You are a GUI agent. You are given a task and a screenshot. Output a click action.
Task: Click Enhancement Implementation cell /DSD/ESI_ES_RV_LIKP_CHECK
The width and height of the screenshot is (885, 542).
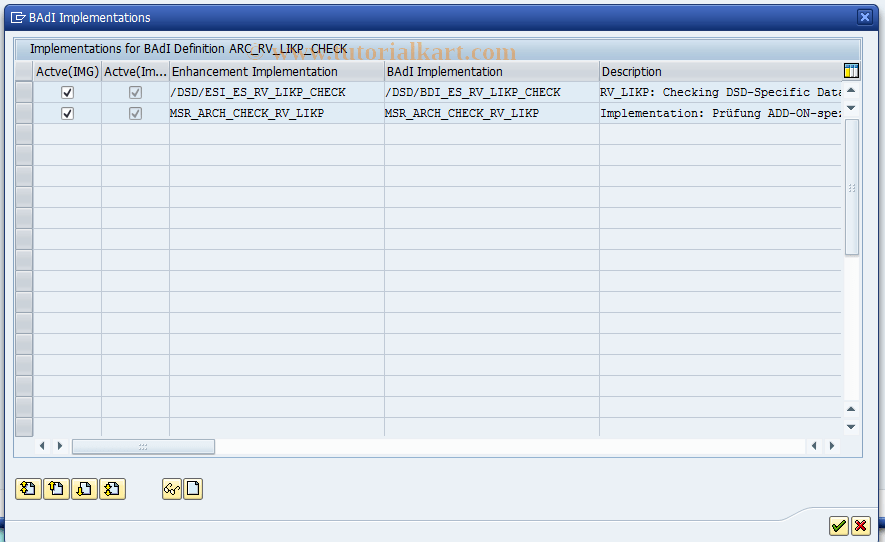tap(277, 92)
